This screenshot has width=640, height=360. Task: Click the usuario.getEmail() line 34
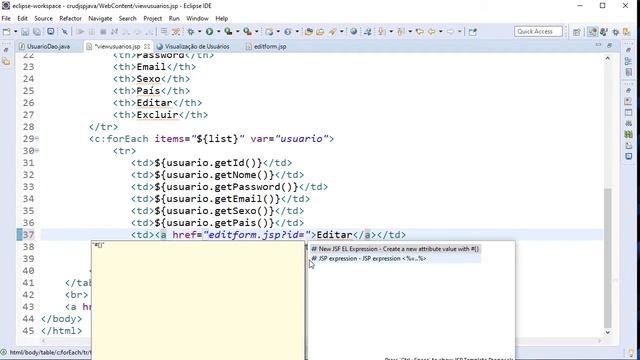pos(220,199)
